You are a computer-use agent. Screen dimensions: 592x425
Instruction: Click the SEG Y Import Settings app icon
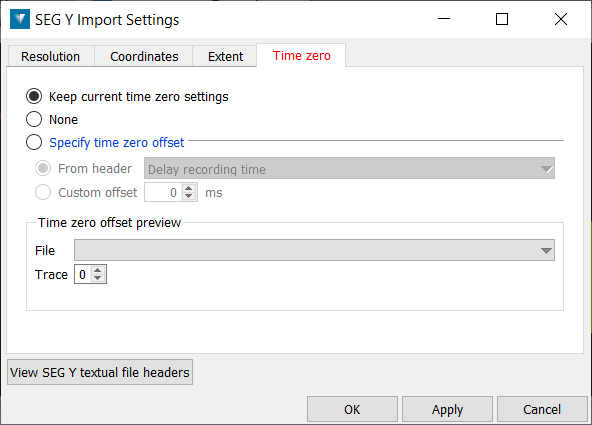point(20,19)
